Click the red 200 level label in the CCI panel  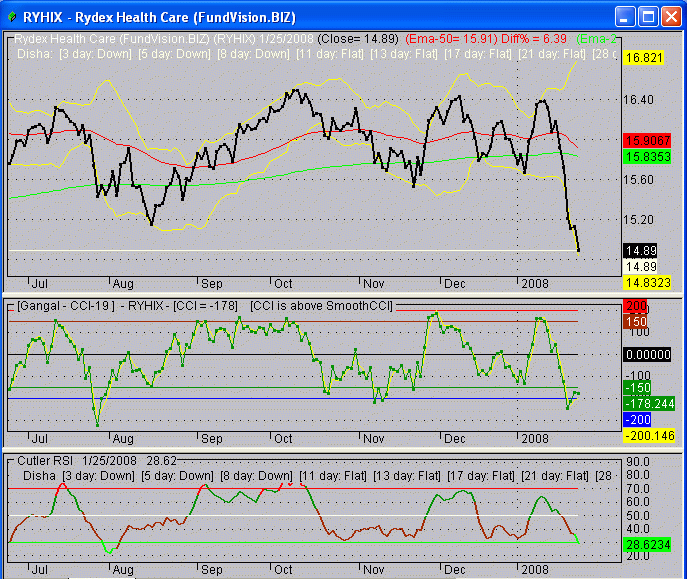[635, 306]
